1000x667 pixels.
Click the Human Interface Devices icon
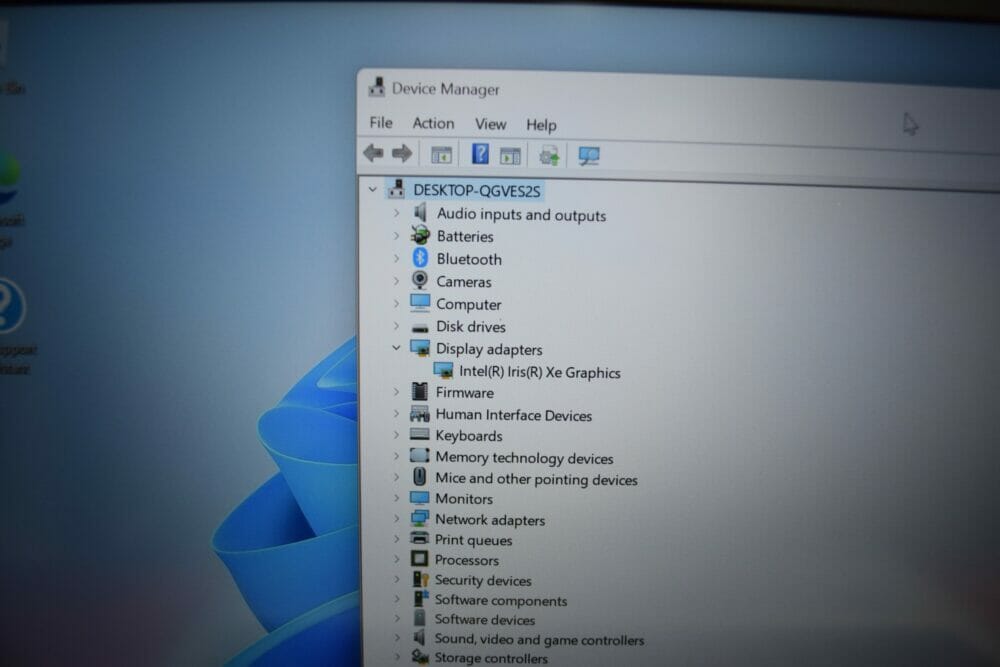[x=420, y=414]
